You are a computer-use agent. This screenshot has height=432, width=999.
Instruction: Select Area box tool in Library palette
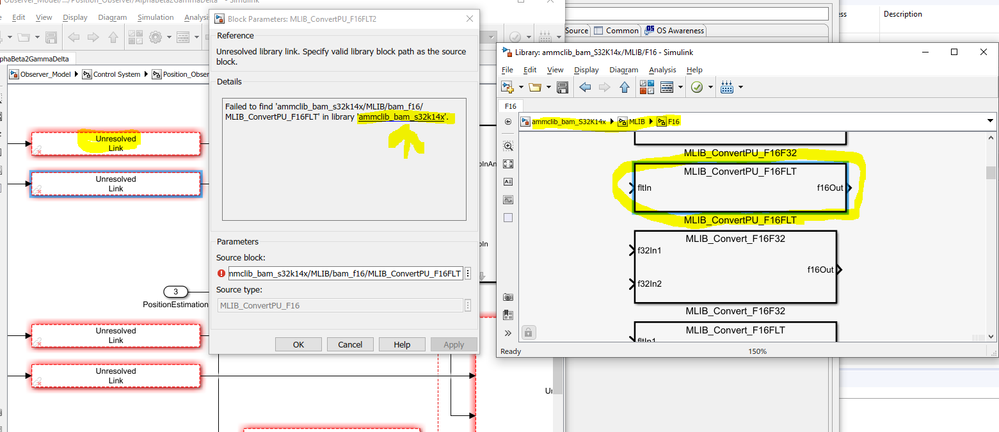[508, 217]
